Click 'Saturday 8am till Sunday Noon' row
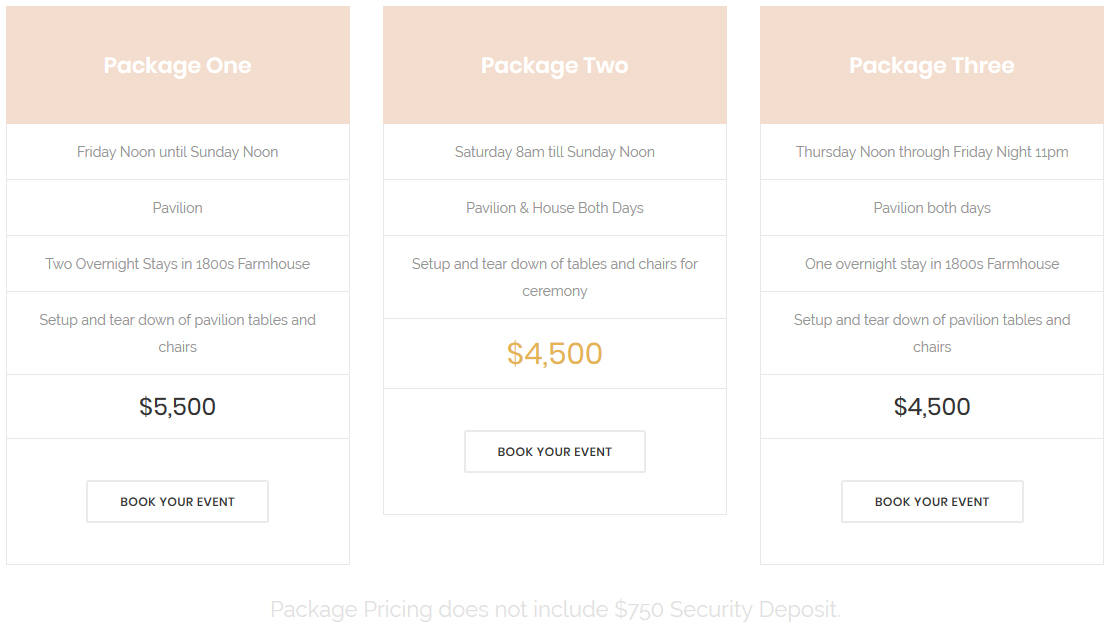This screenshot has height=627, width=1109. pyautogui.click(x=554, y=152)
